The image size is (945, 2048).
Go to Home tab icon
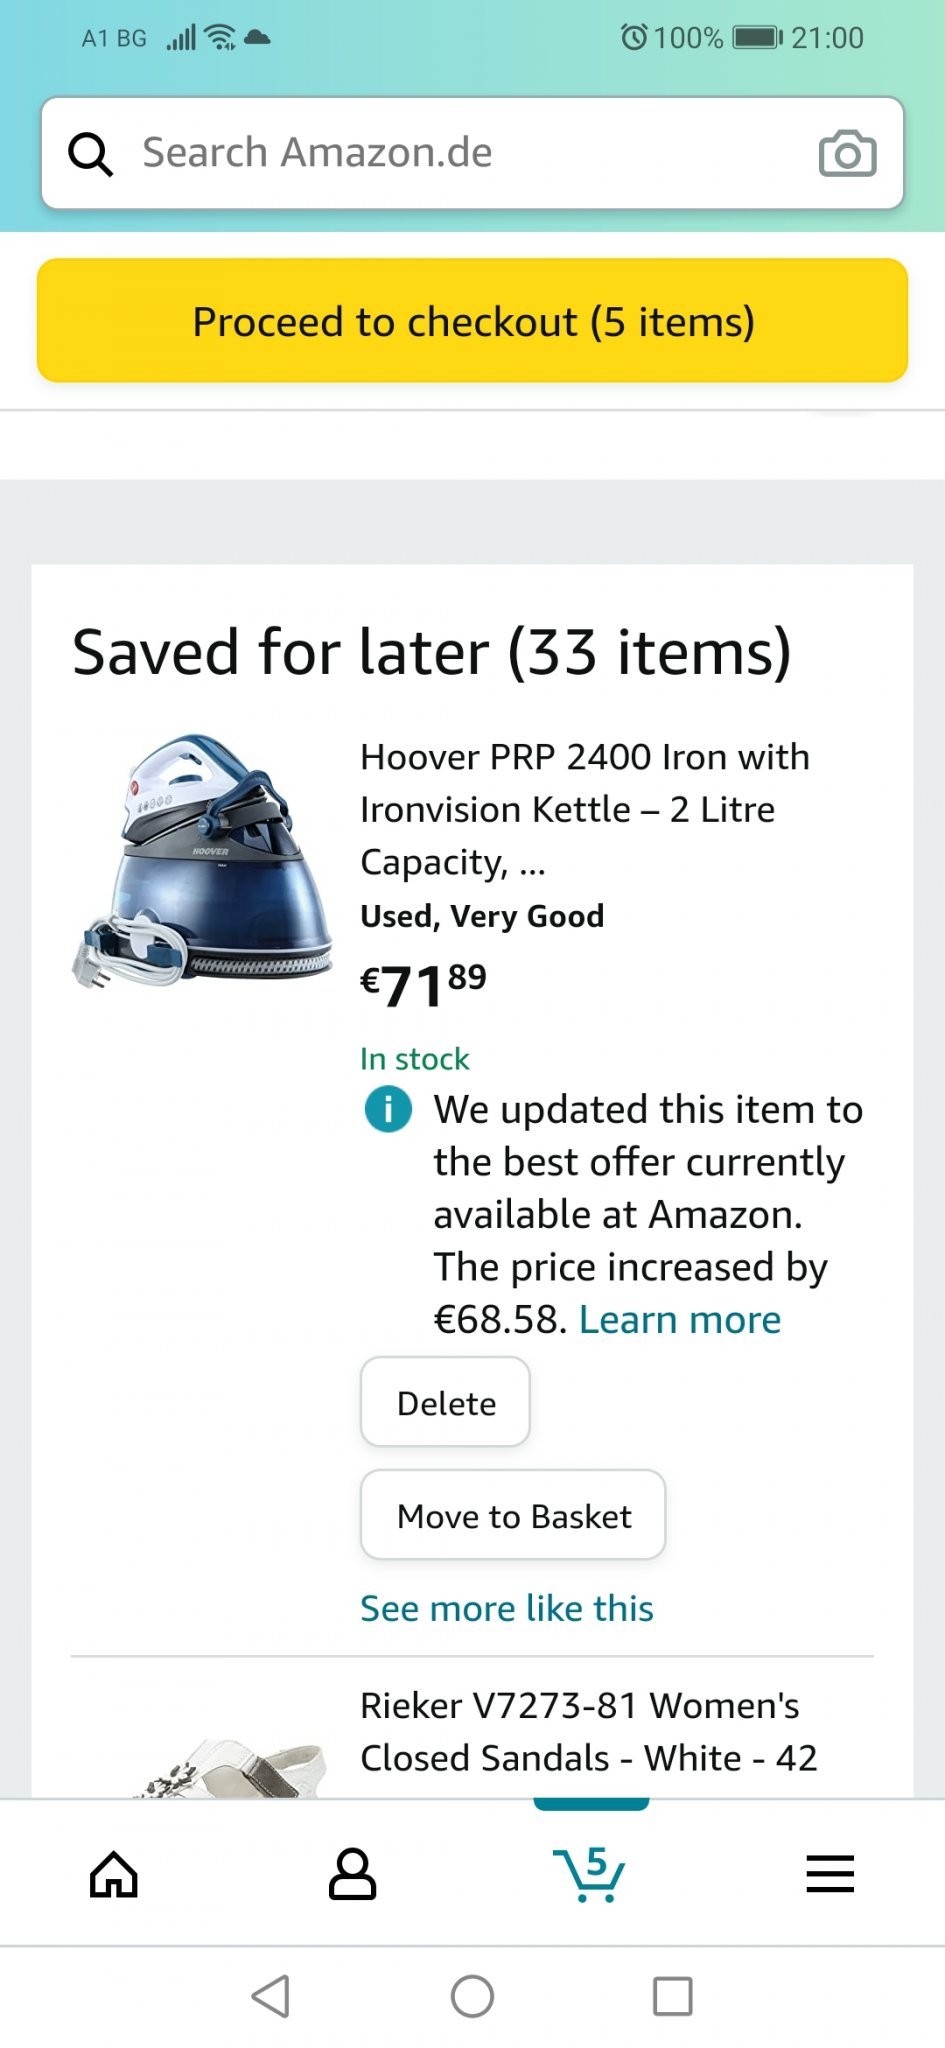tap(114, 1874)
